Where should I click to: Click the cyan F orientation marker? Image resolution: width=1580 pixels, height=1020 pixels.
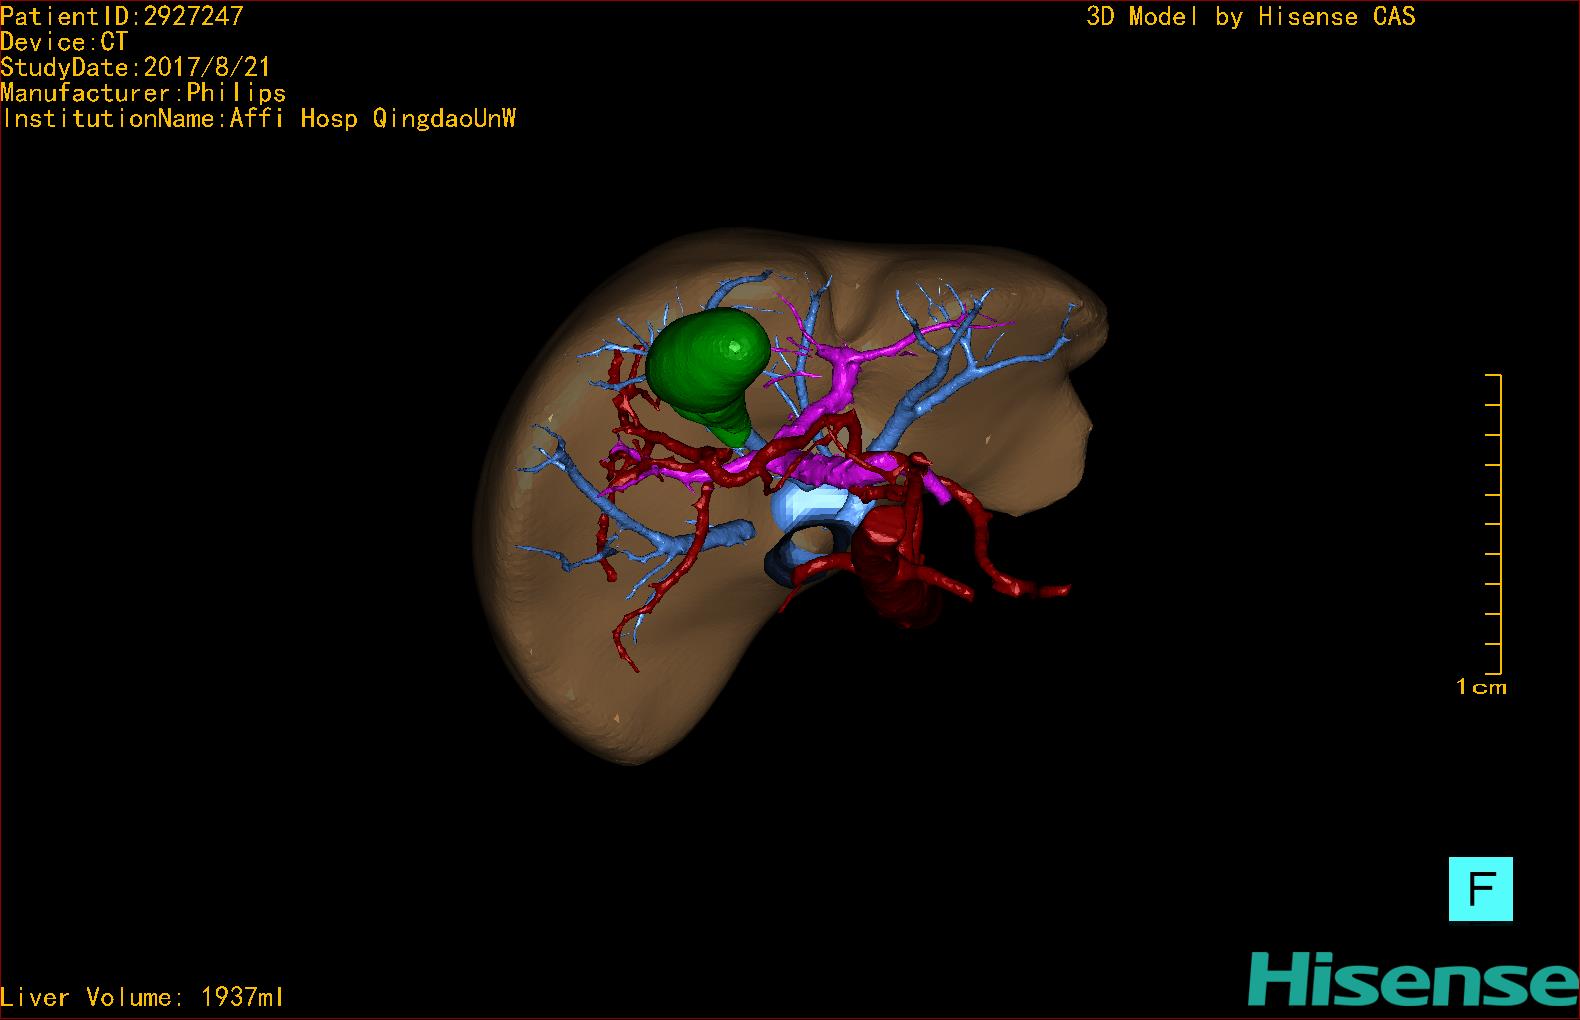coord(1480,889)
